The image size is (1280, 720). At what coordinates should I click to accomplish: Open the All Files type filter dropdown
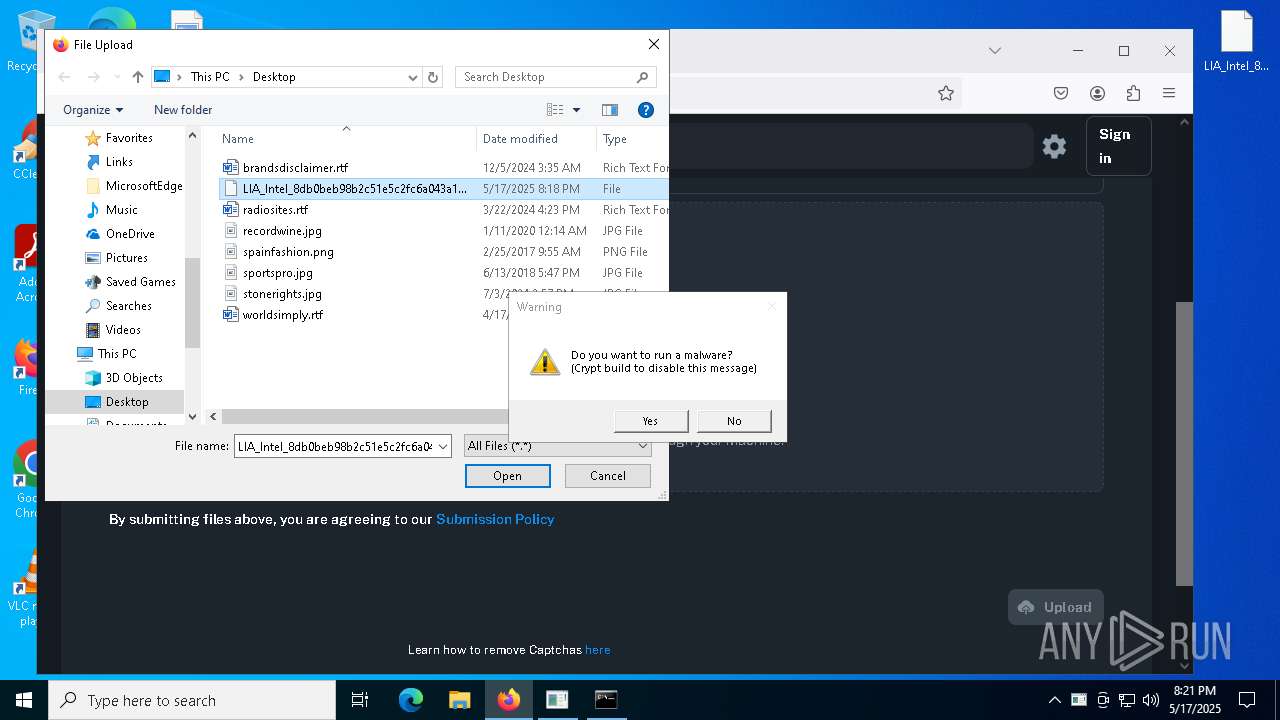pyautogui.click(x=558, y=446)
